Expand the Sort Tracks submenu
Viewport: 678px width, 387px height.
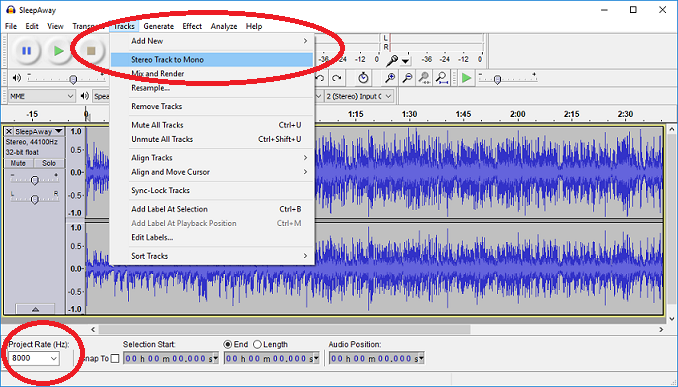[211, 256]
